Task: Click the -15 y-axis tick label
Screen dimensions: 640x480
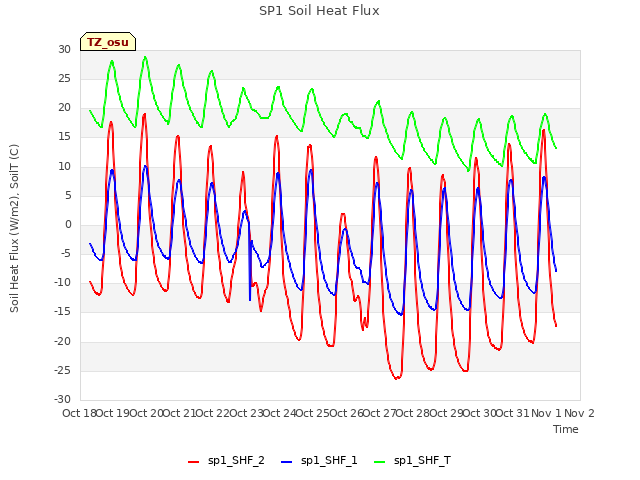Action: point(62,312)
